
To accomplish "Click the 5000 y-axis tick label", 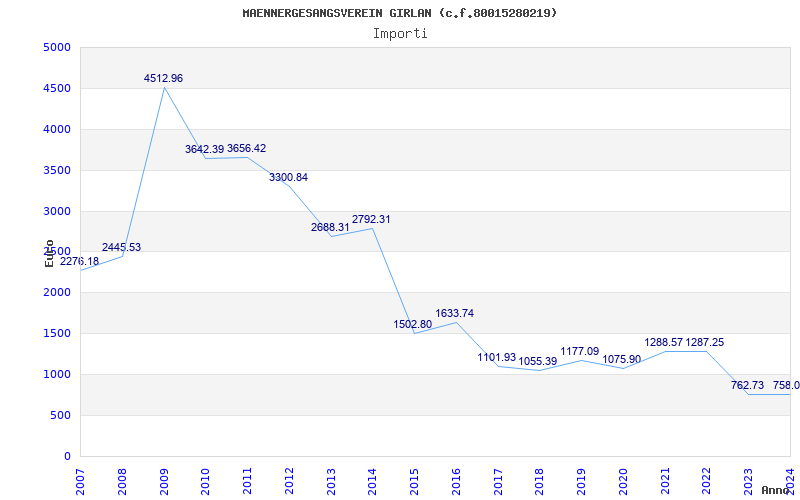I will pyautogui.click(x=57, y=47).
